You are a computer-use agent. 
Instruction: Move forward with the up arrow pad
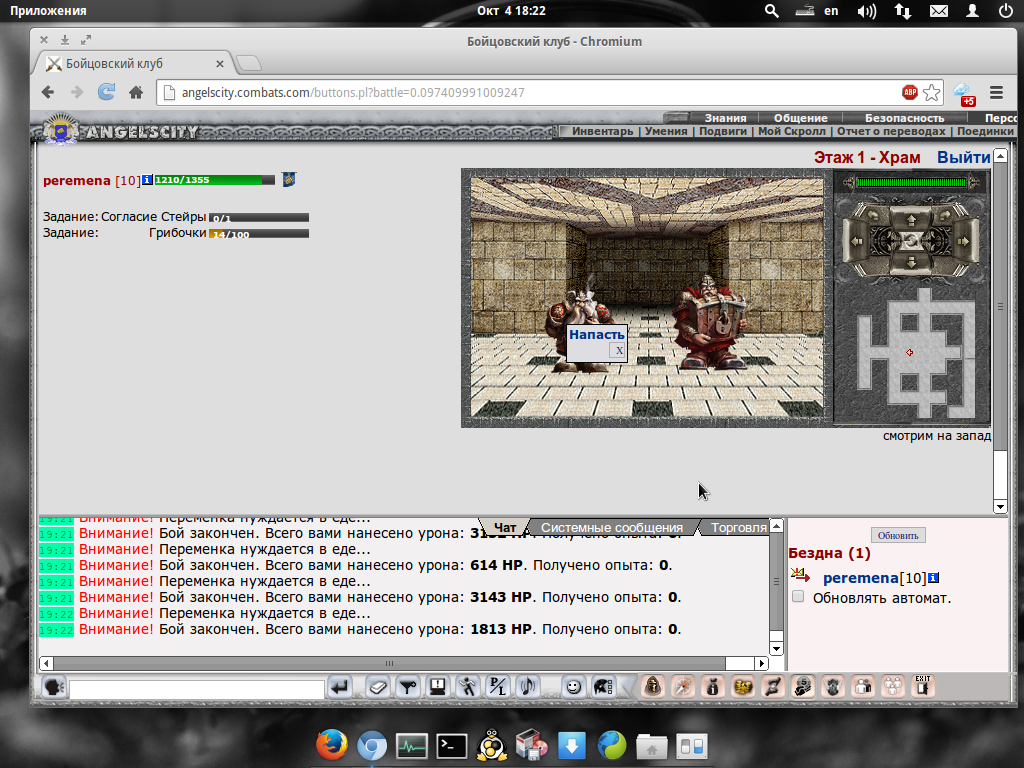click(911, 220)
